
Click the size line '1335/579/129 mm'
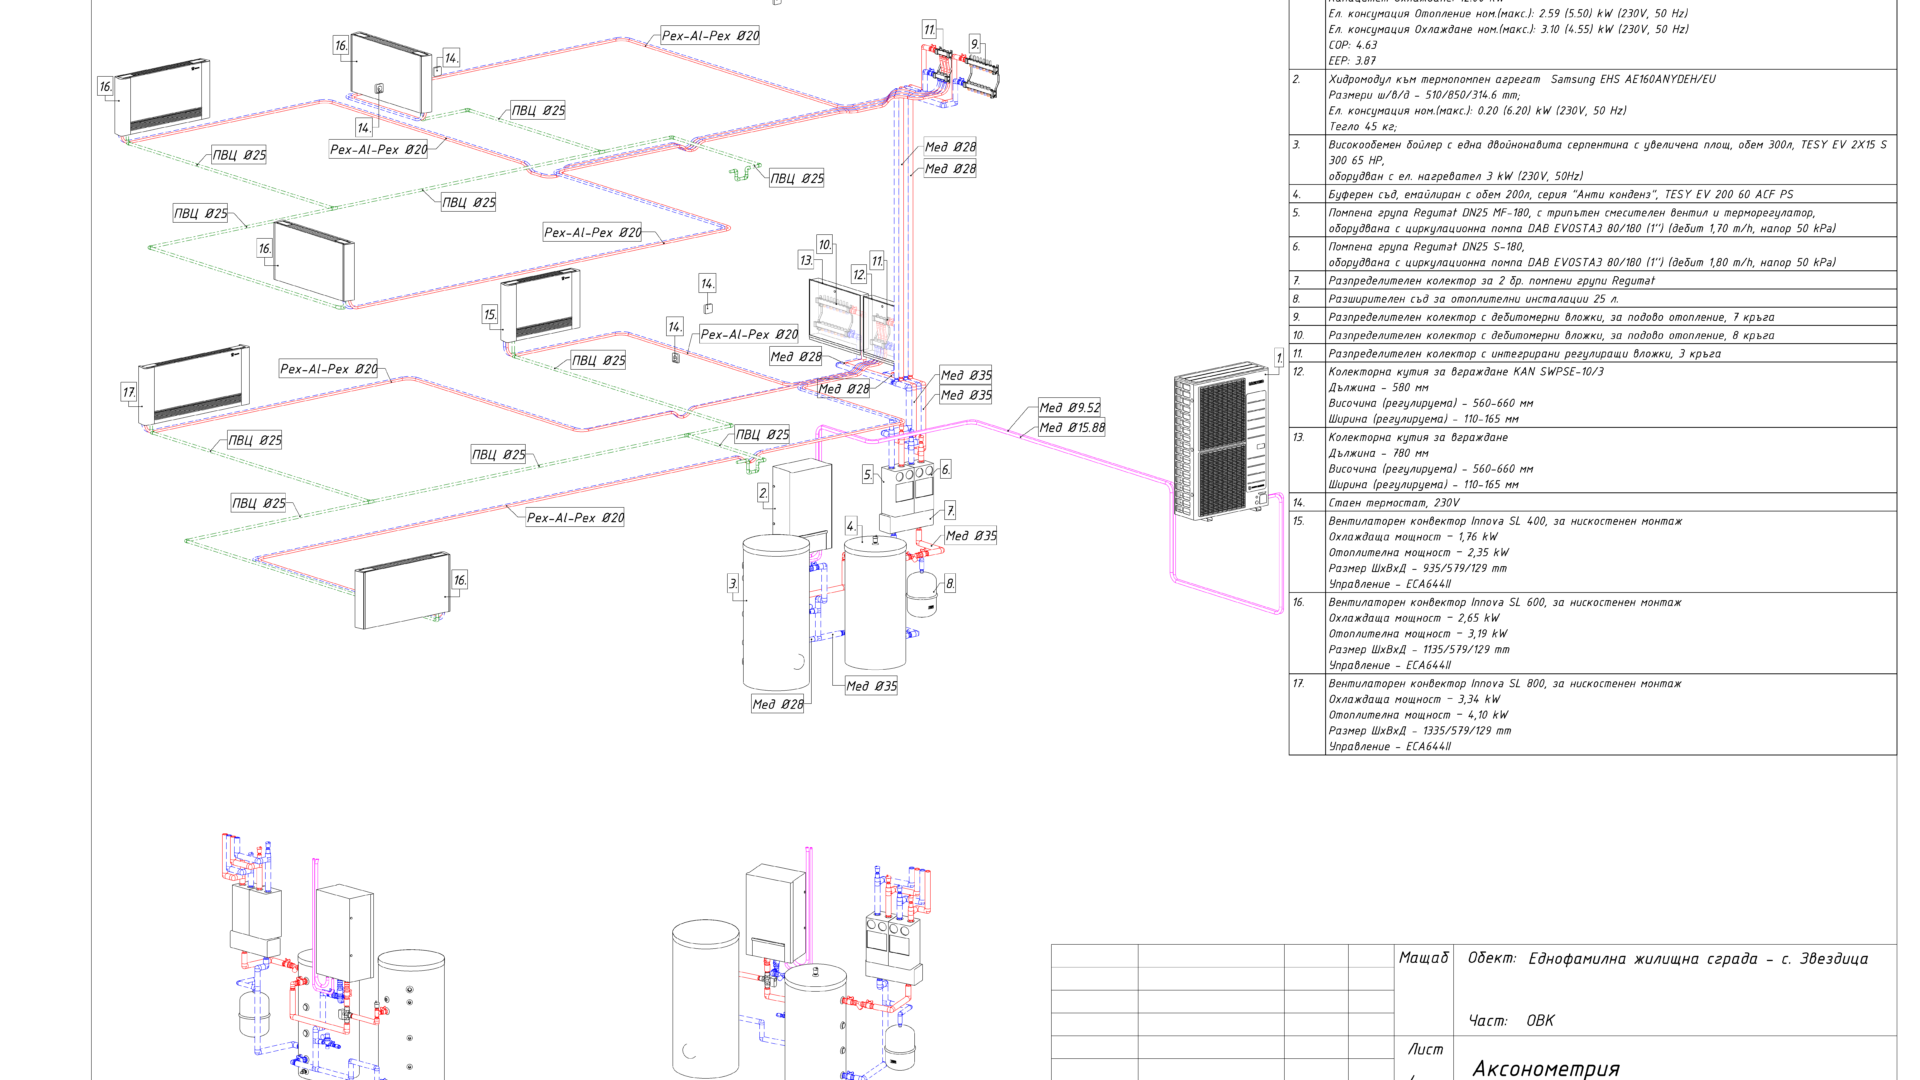(1420, 731)
